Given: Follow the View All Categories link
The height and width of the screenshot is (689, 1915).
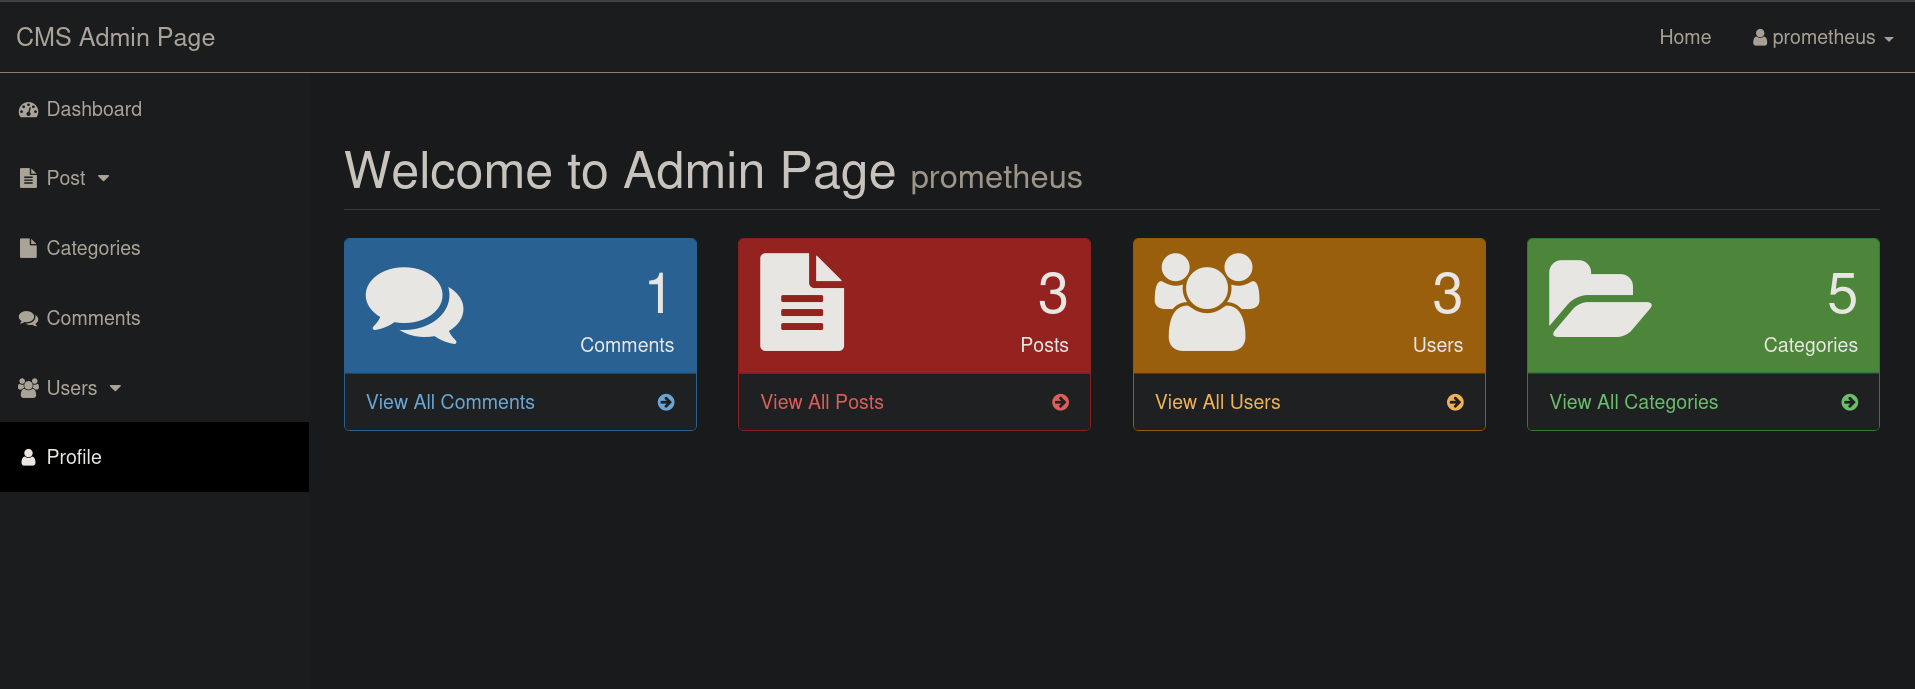Looking at the screenshot, I should click(1633, 402).
